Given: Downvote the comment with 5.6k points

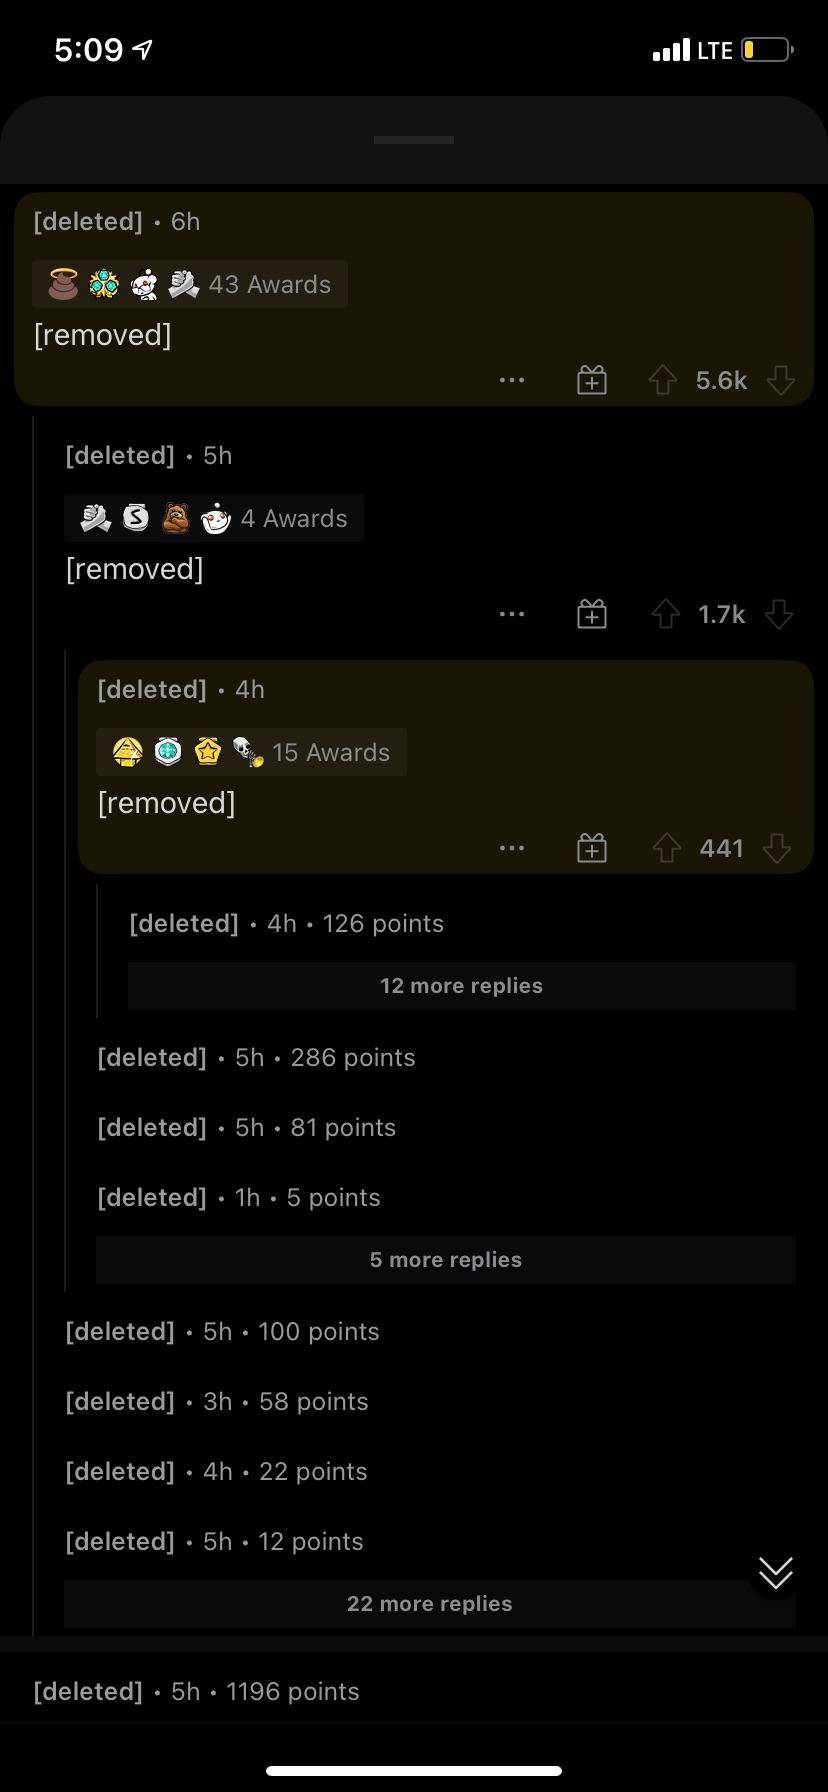Looking at the screenshot, I should click(780, 380).
